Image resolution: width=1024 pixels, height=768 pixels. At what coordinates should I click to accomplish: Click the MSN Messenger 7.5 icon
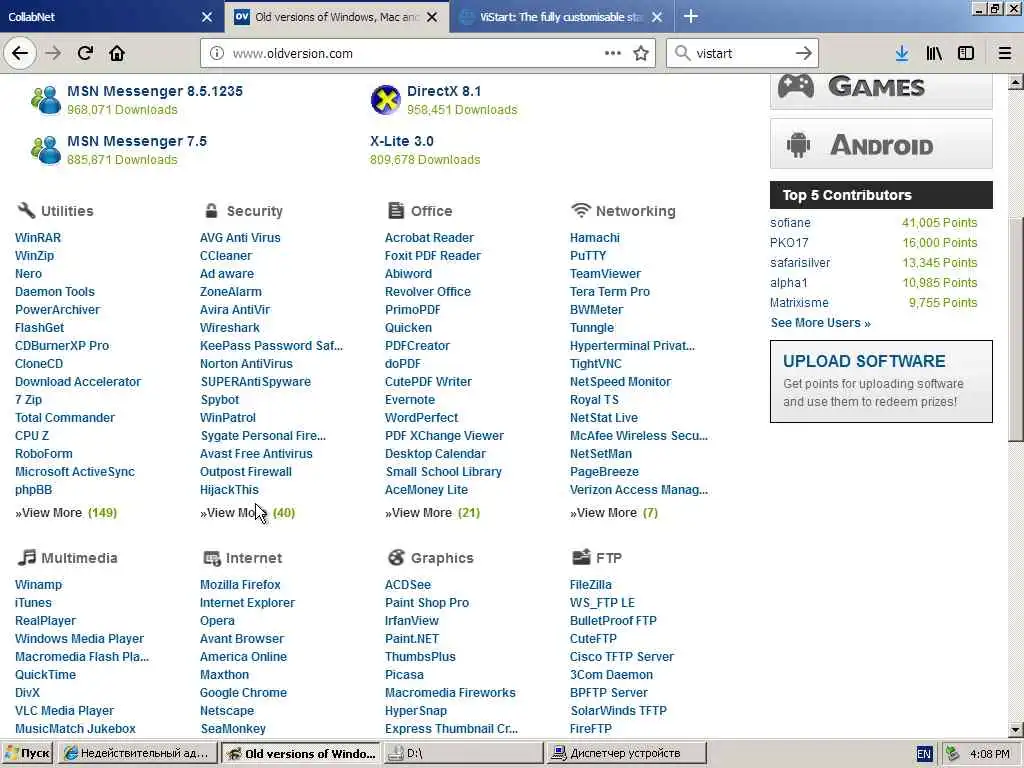[46, 150]
